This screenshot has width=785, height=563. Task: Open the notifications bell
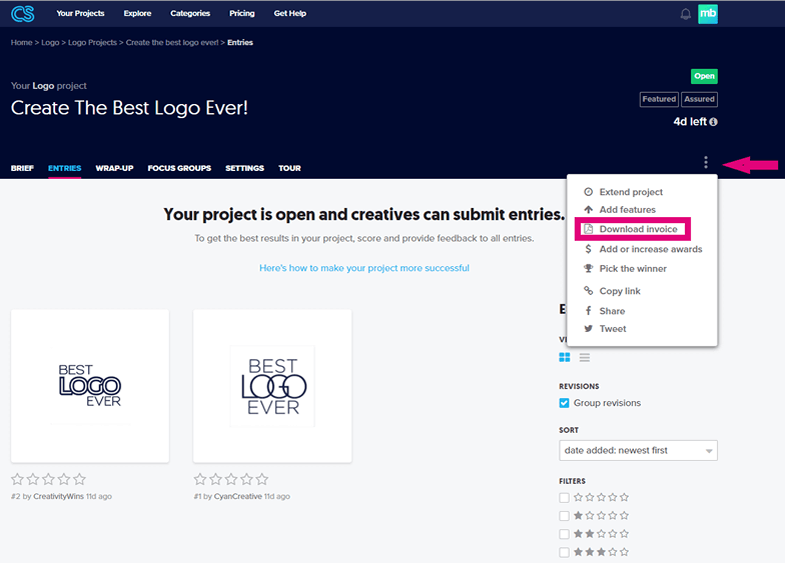tap(685, 14)
